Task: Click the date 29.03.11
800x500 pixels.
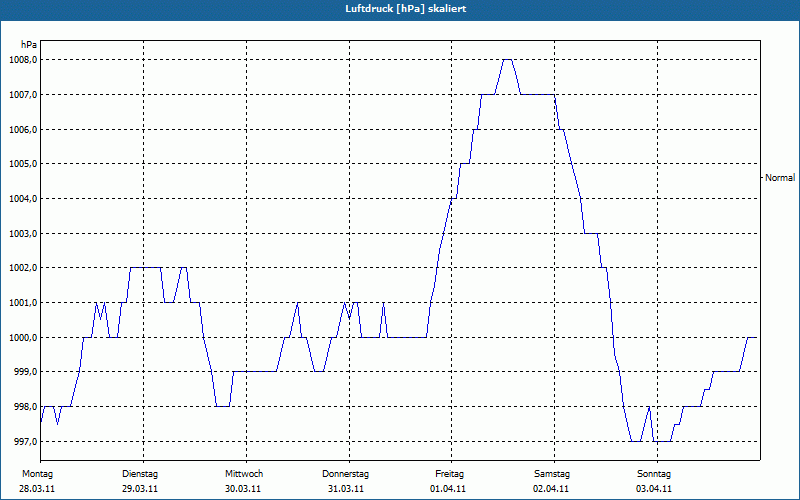Action: point(140,489)
